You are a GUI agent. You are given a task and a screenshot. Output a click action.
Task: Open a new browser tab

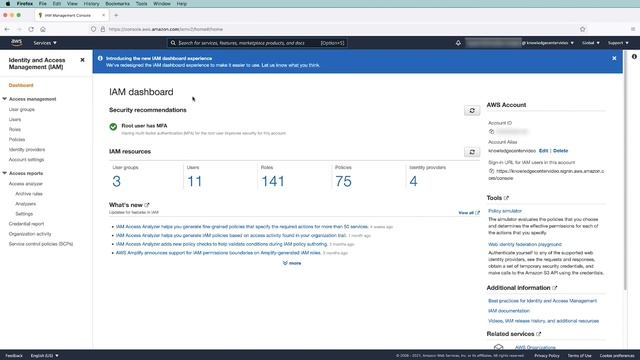click(116, 15)
